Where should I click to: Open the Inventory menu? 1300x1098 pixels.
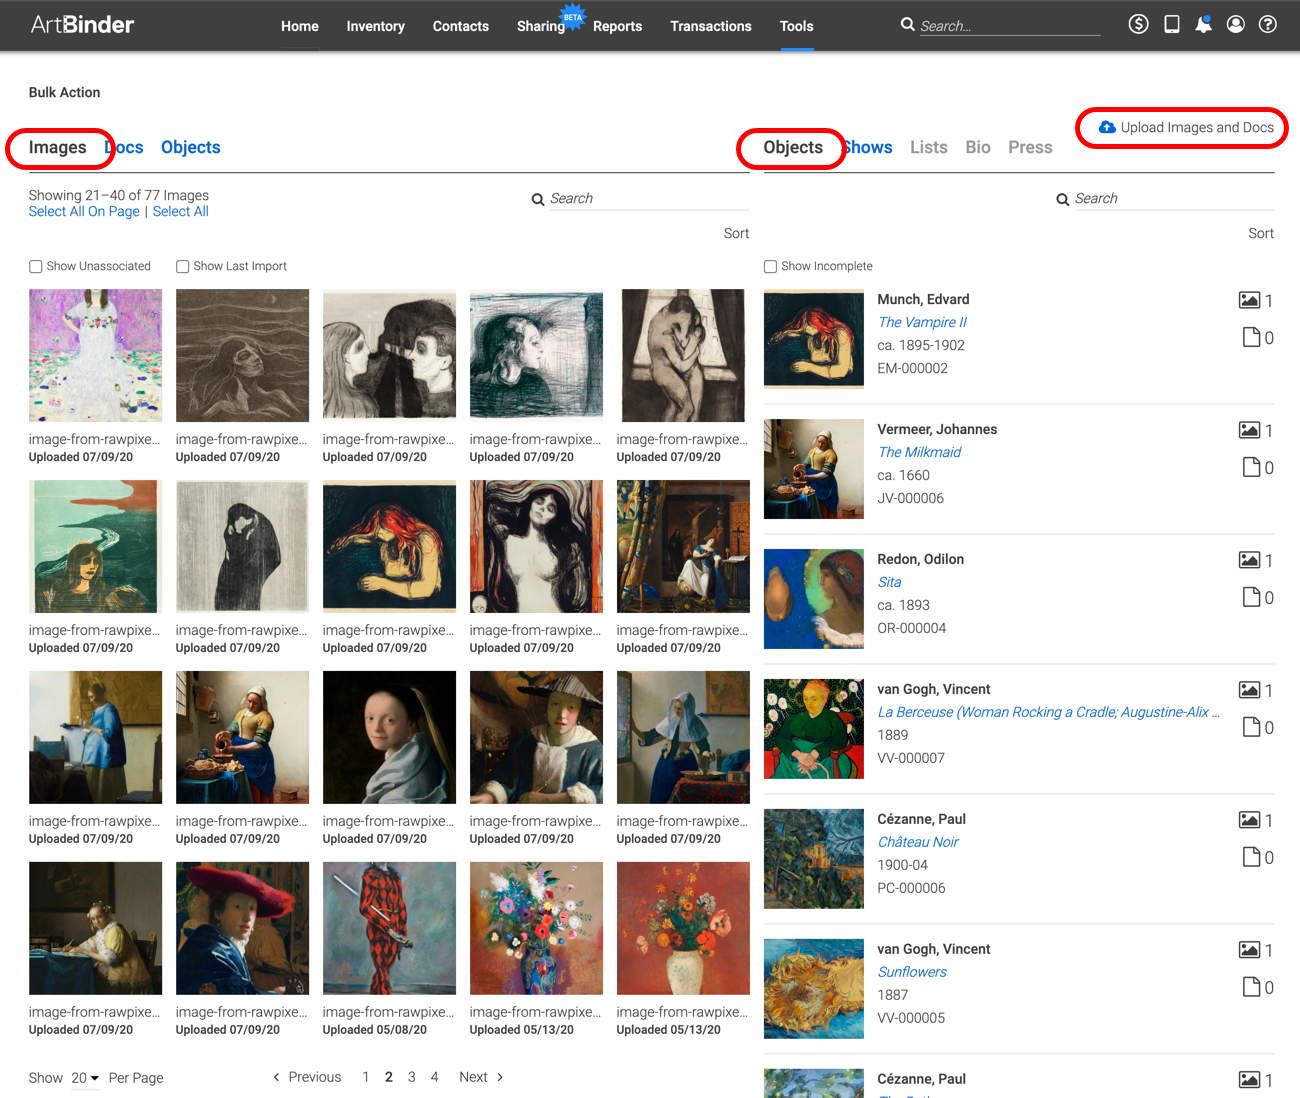(x=376, y=26)
